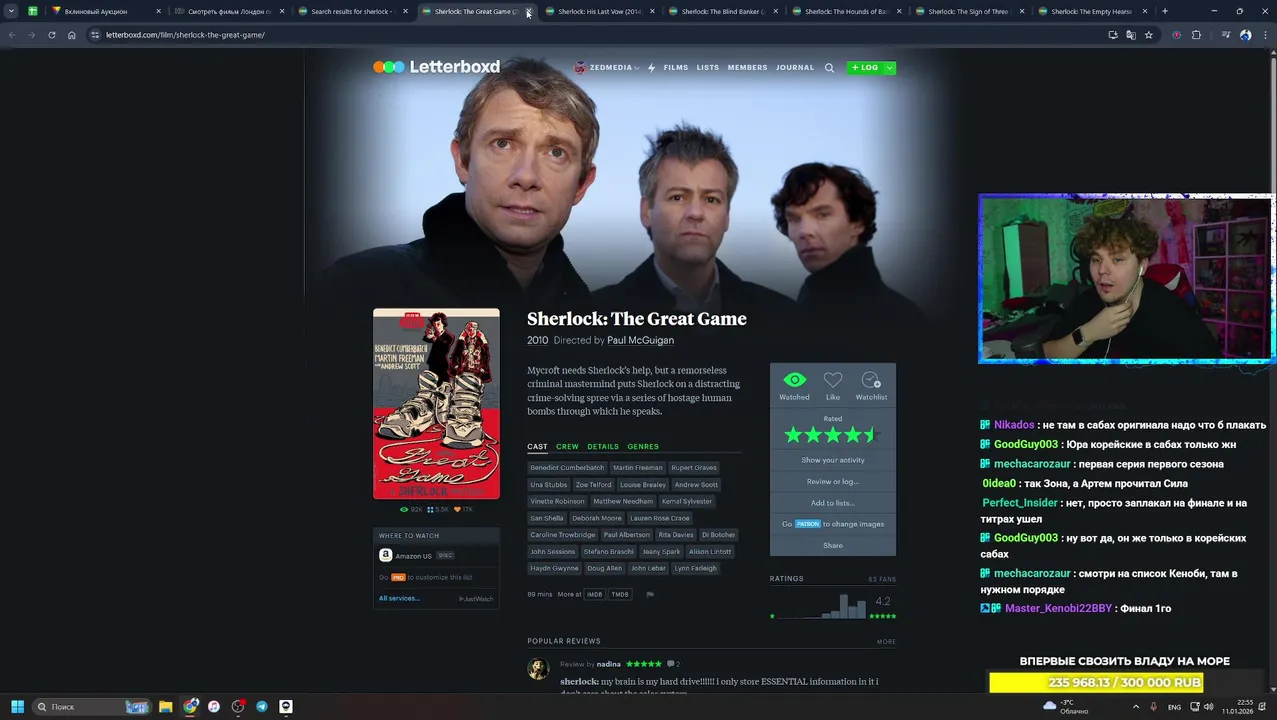Screen dimensions: 1277x720
Task: Toggle the Like heart icon
Action: pos(833,380)
